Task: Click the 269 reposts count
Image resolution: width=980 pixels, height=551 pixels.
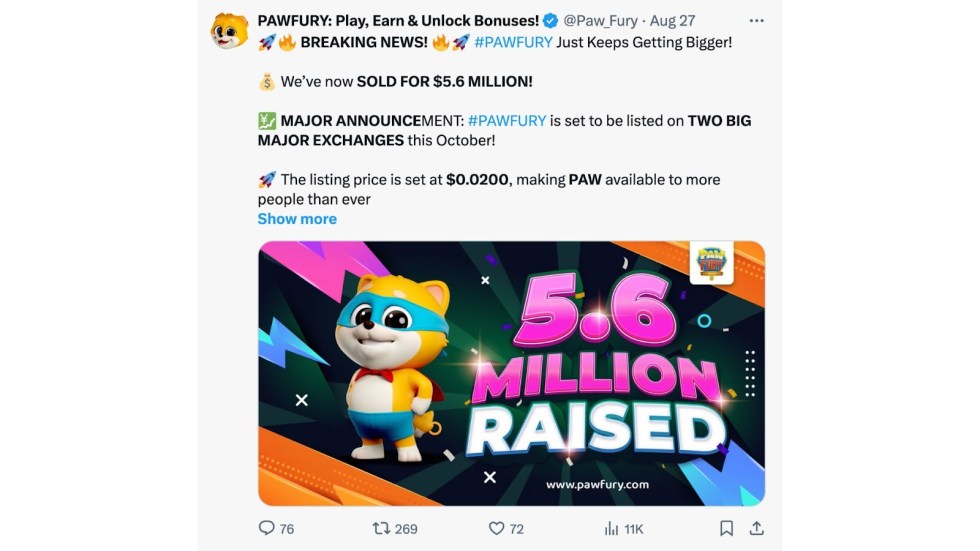Action: [x=406, y=528]
